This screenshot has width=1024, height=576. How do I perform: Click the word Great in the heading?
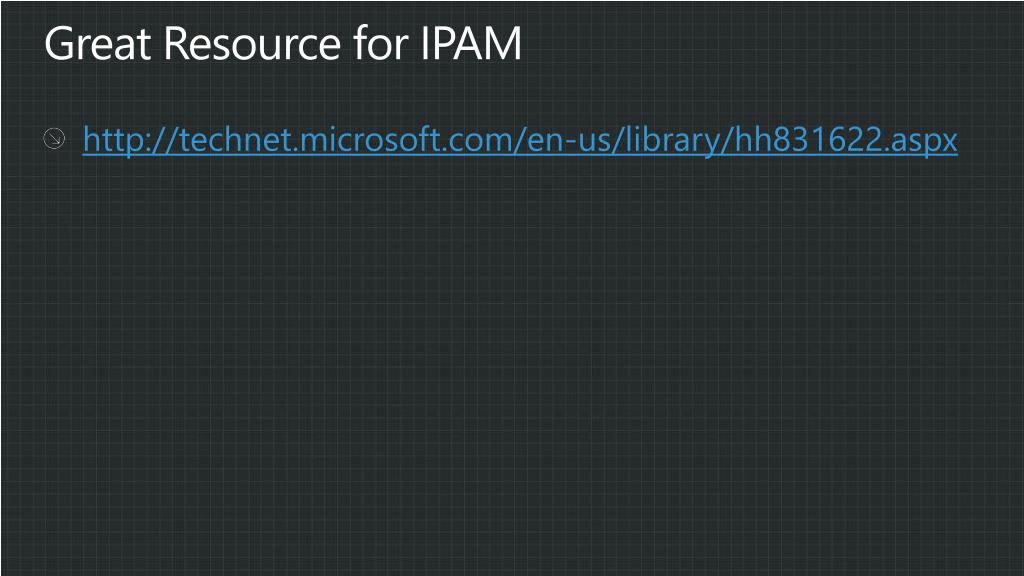(x=98, y=43)
